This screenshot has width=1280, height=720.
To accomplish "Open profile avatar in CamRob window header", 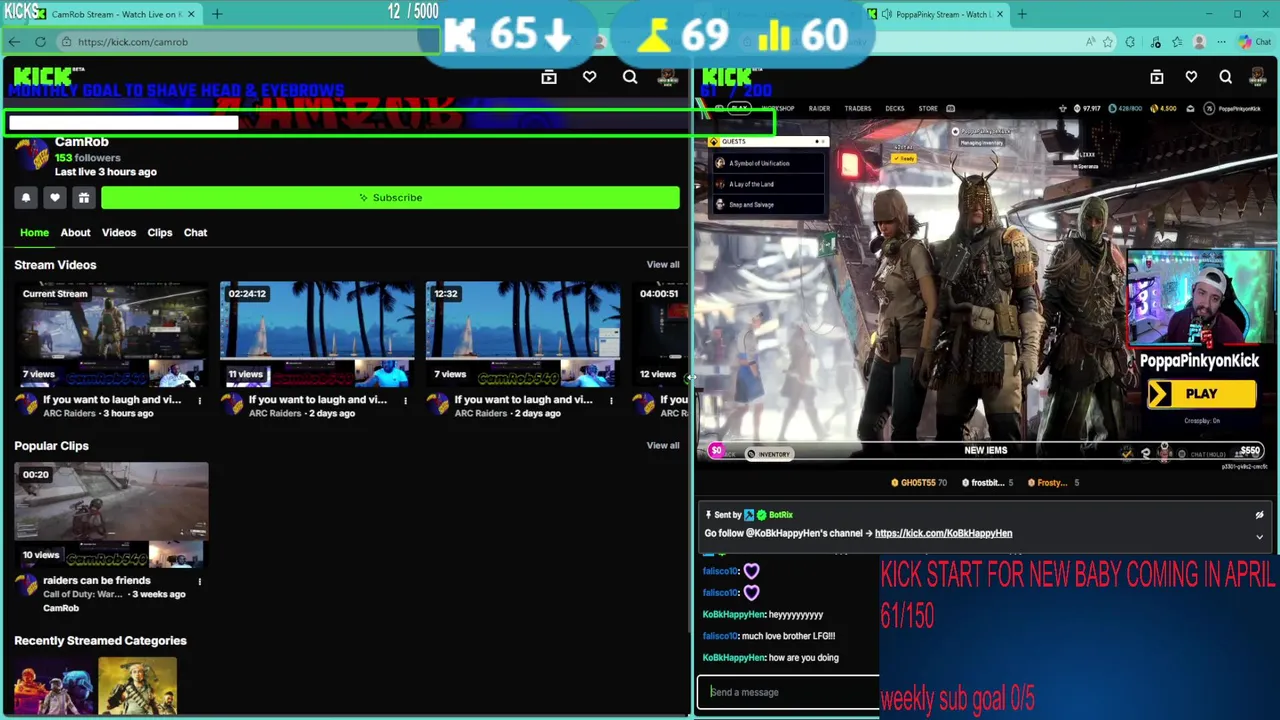I will point(667,77).
